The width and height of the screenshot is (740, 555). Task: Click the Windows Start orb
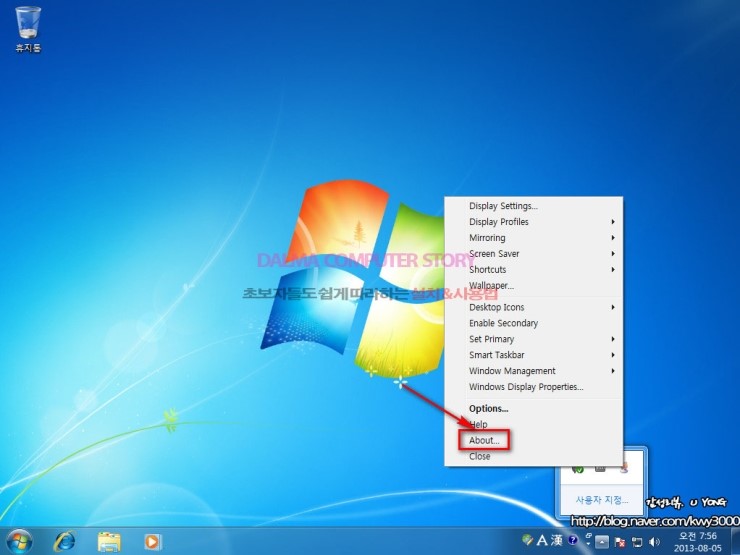point(19,541)
